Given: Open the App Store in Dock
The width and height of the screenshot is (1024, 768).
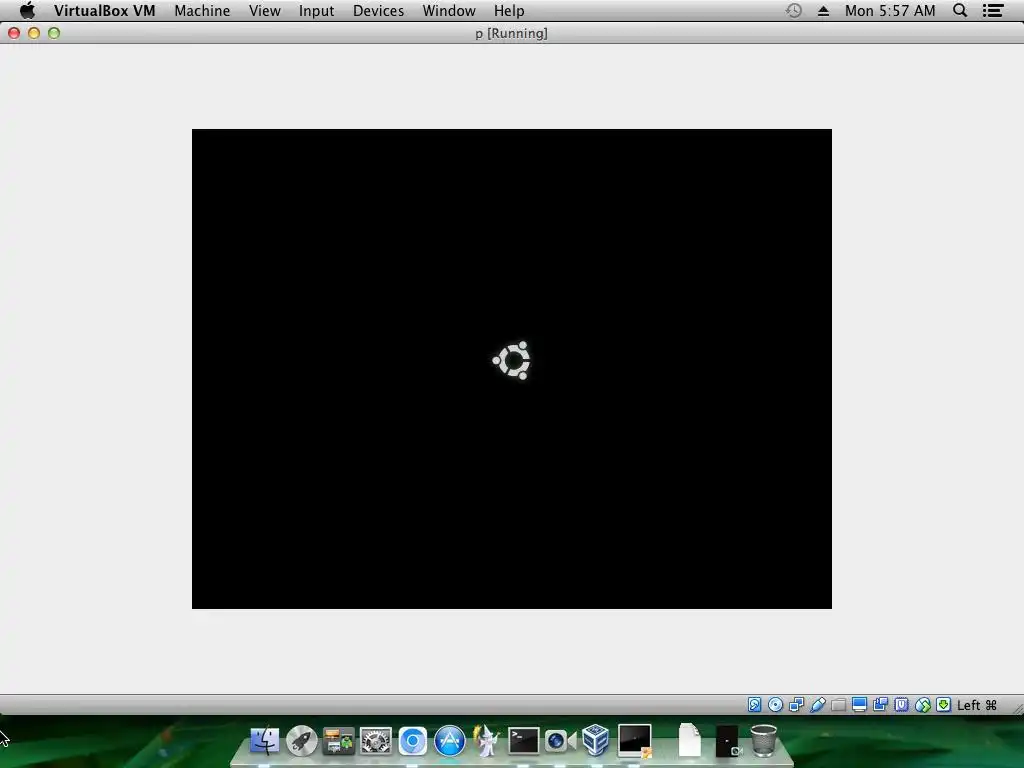Looking at the screenshot, I should pyautogui.click(x=450, y=741).
